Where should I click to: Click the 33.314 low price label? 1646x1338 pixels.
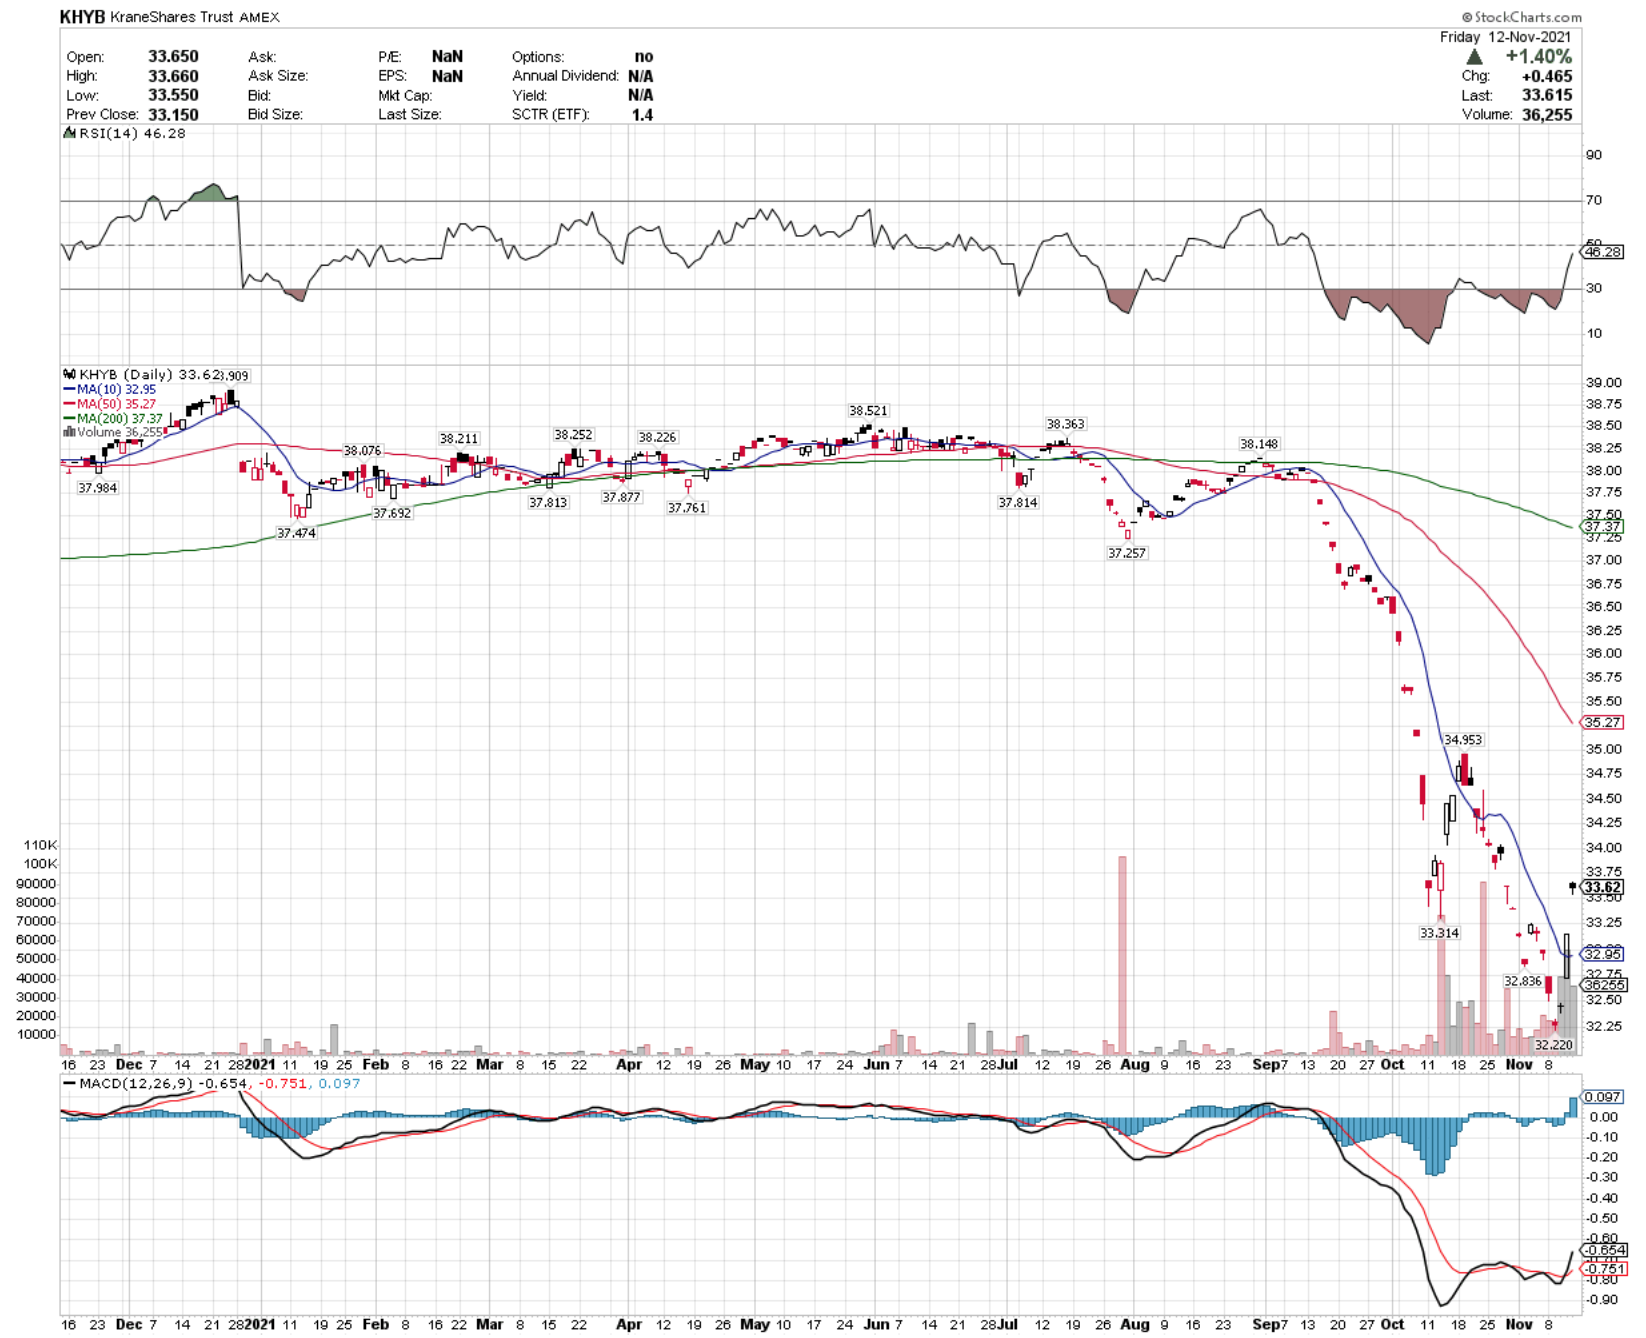click(1439, 933)
